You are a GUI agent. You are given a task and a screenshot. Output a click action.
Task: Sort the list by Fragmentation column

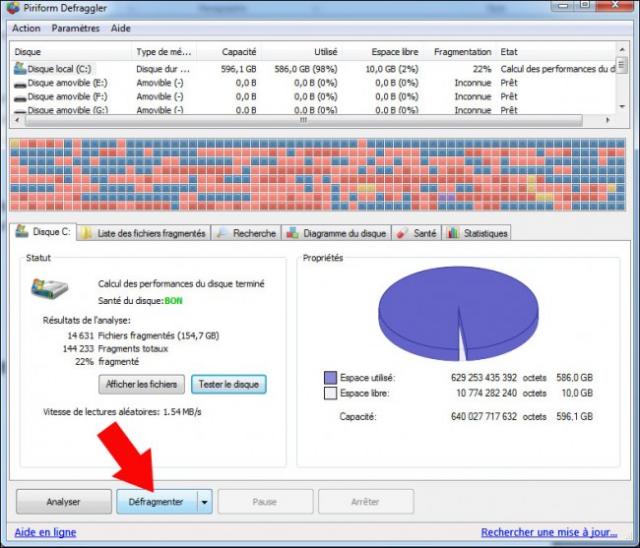(462, 51)
